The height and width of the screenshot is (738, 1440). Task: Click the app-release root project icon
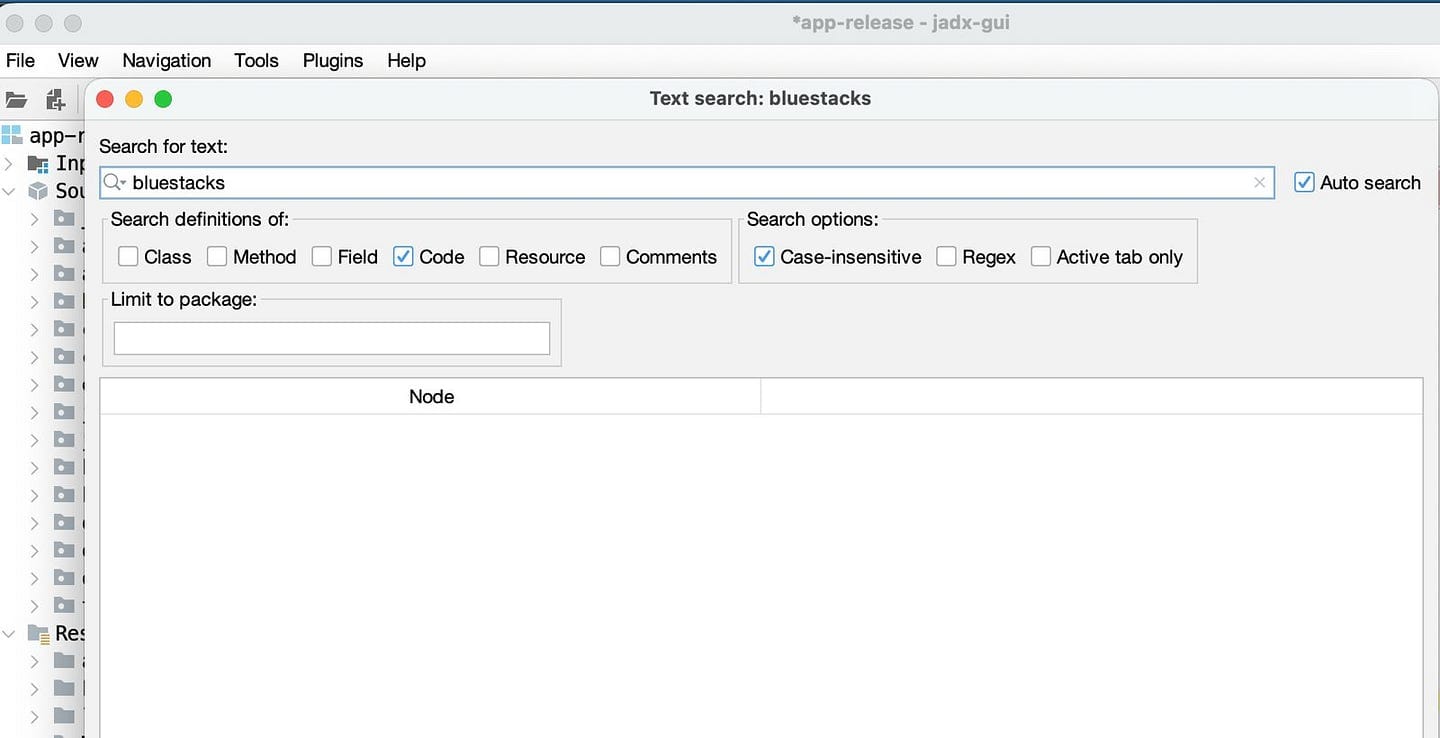[x=12, y=135]
